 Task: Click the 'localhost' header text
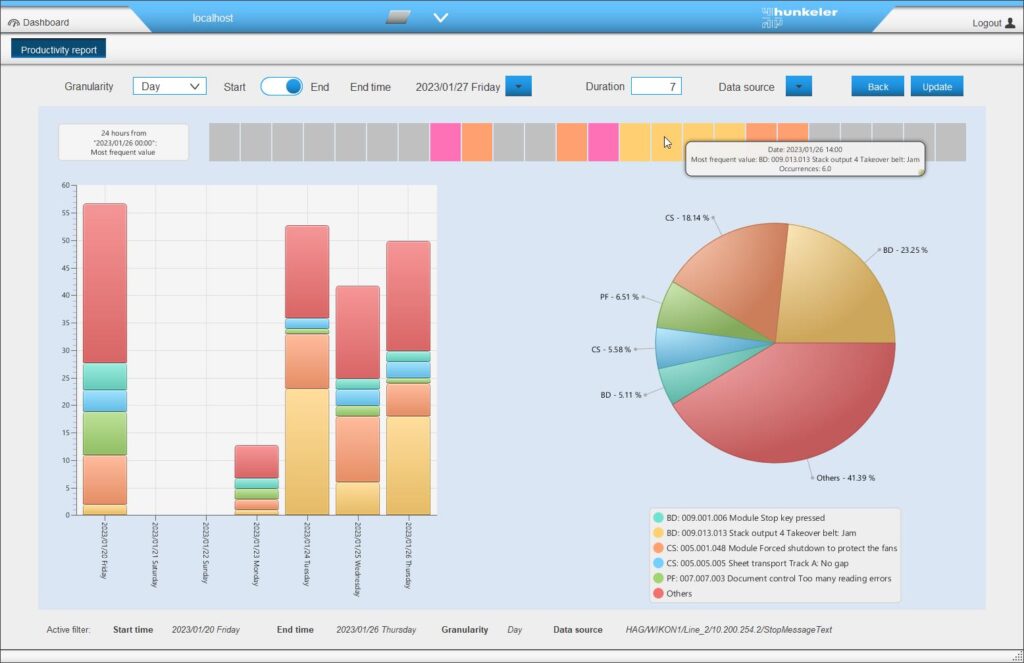click(213, 18)
